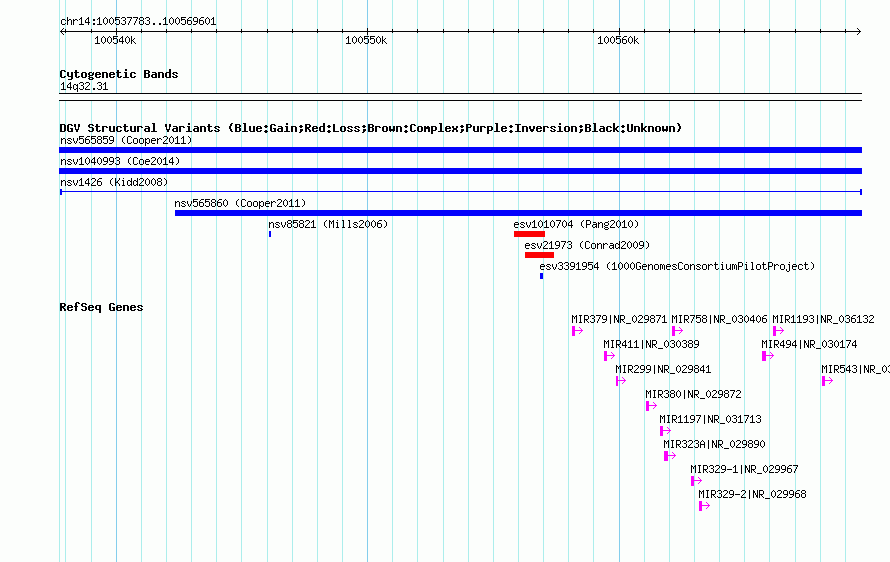This screenshot has width=890, height=562.
Task: Click the MIR380 gene arrow glyph
Action: tap(651, 406)
